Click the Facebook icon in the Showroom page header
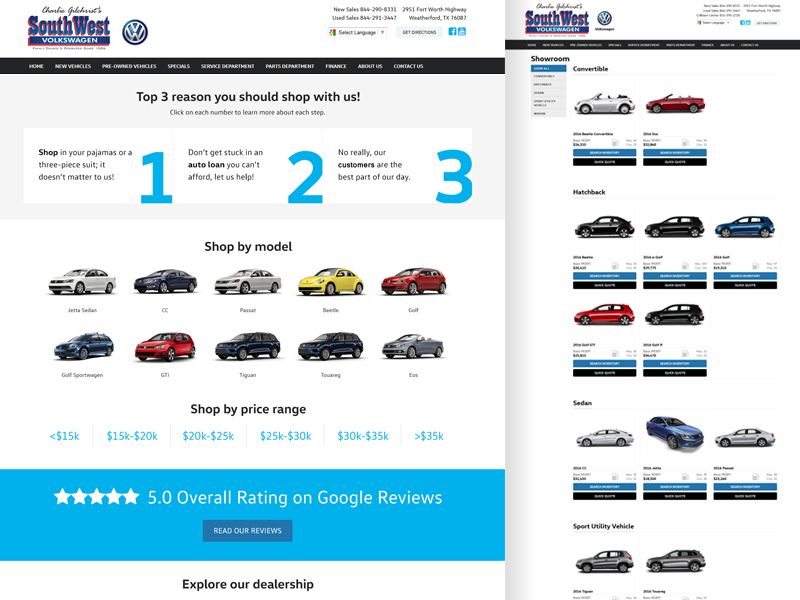 coord(742,22)
